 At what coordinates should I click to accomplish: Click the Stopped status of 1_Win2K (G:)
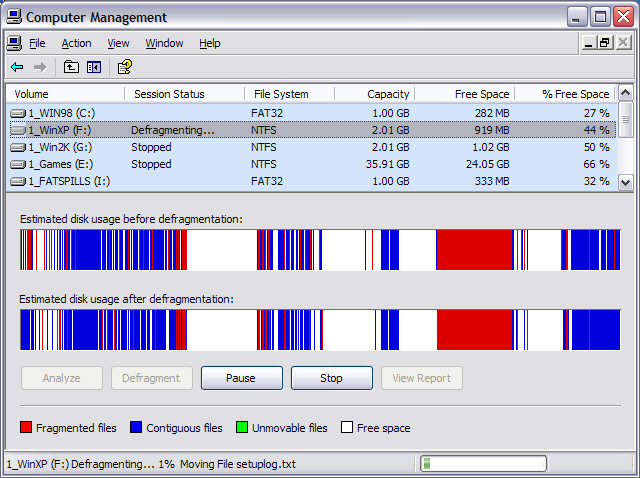(x=151, y=147)
